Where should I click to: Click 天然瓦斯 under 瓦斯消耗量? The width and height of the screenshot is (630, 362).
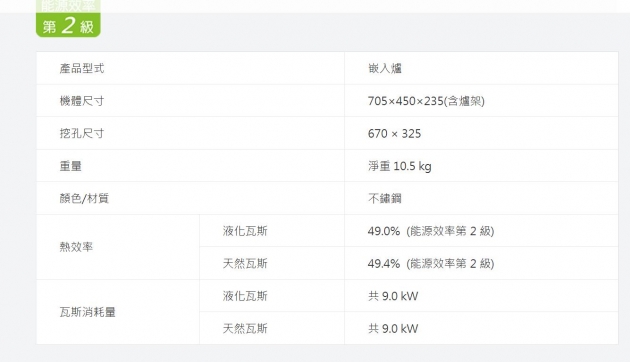(x=245, y=328)
